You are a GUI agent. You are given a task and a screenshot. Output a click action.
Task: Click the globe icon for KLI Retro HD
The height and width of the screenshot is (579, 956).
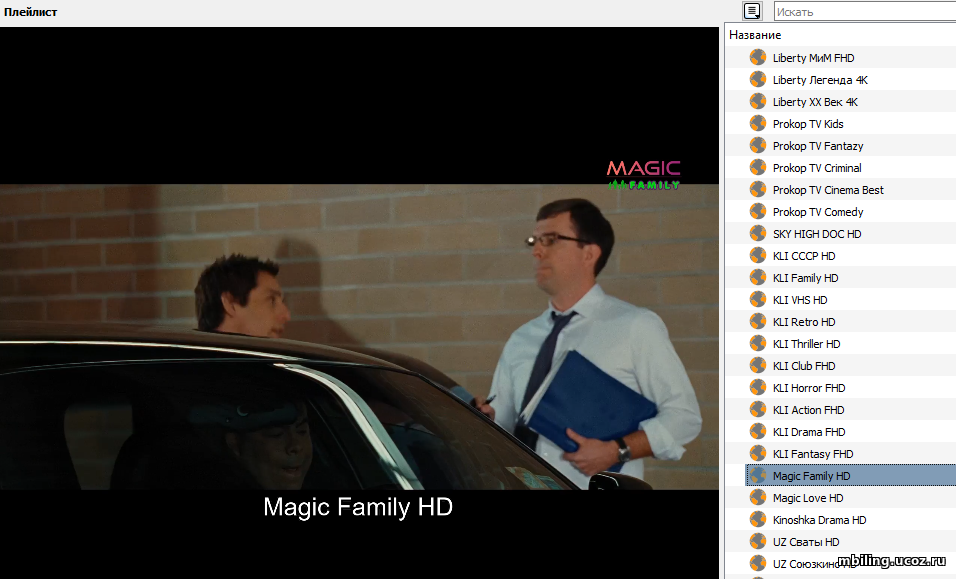758,321
